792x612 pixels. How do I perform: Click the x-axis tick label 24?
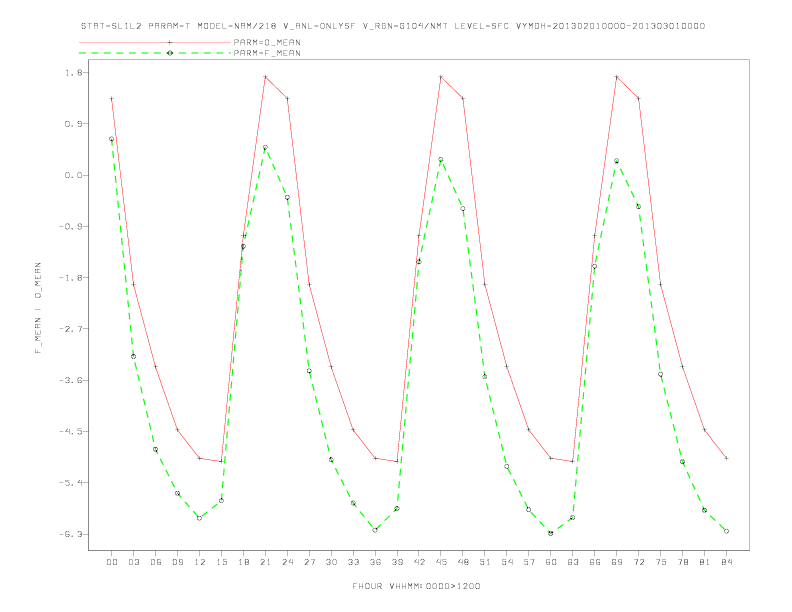pos(287,562)
